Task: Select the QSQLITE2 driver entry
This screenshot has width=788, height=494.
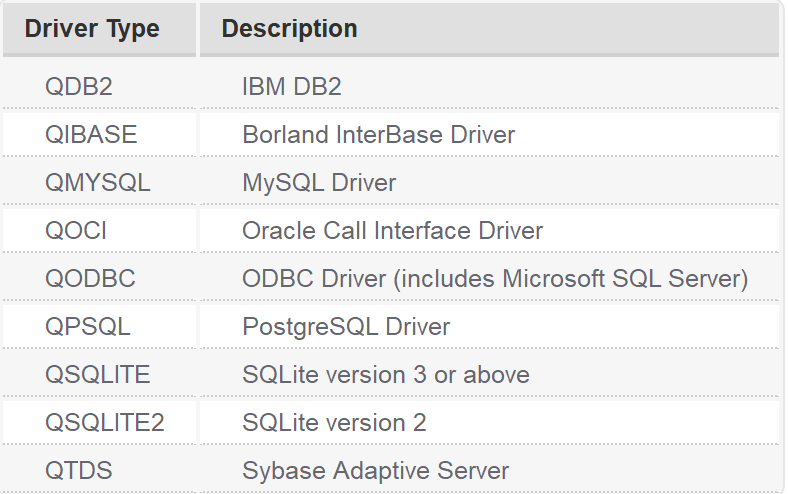Action: 105,423
